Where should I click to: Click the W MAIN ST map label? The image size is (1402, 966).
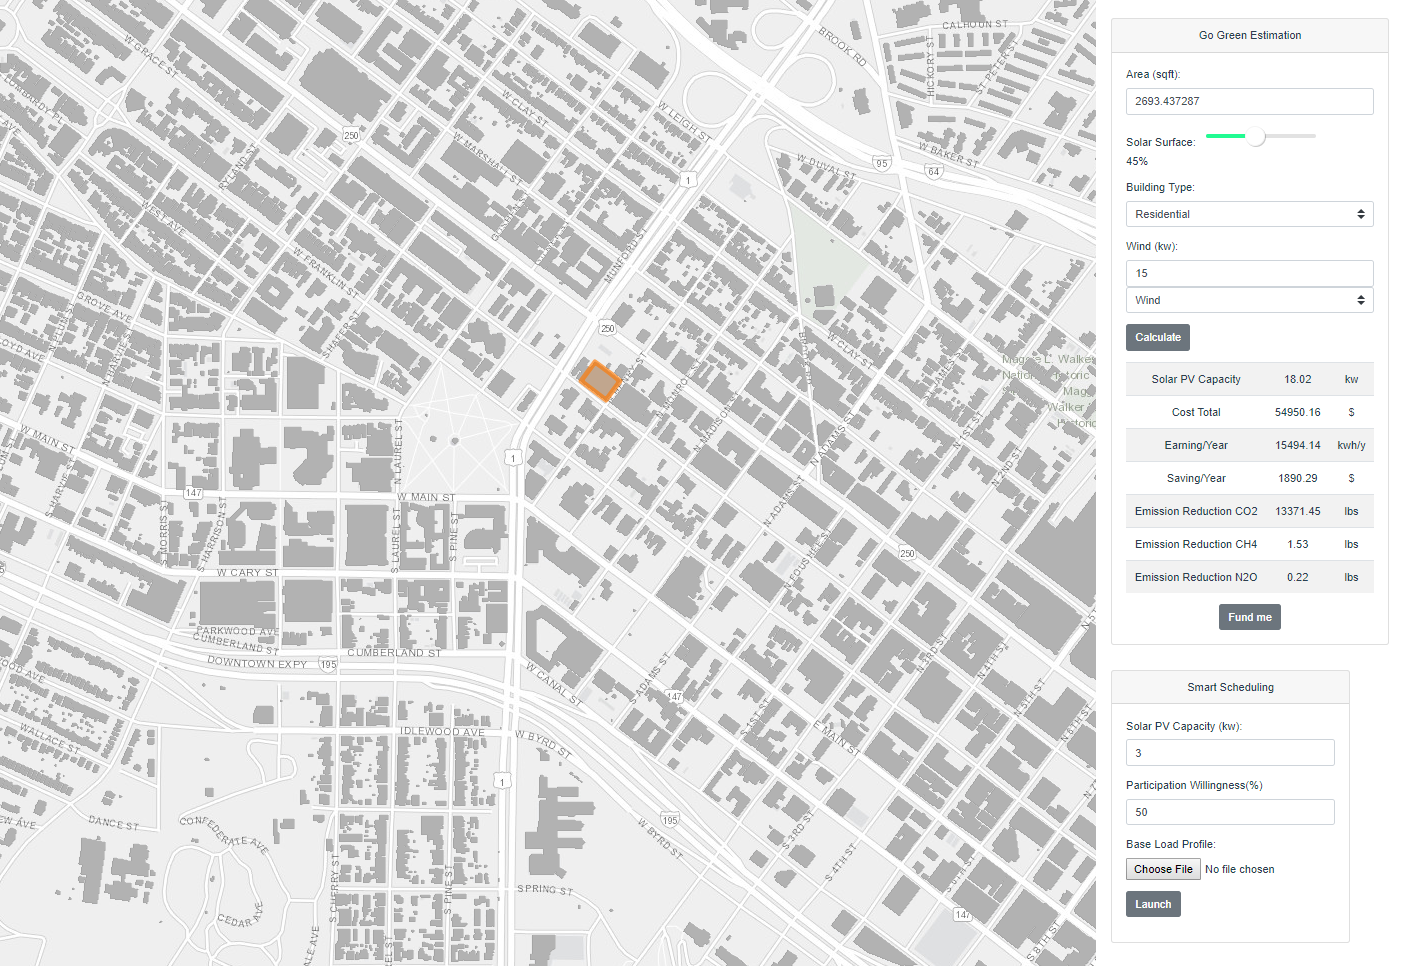[x=426, y=497]
